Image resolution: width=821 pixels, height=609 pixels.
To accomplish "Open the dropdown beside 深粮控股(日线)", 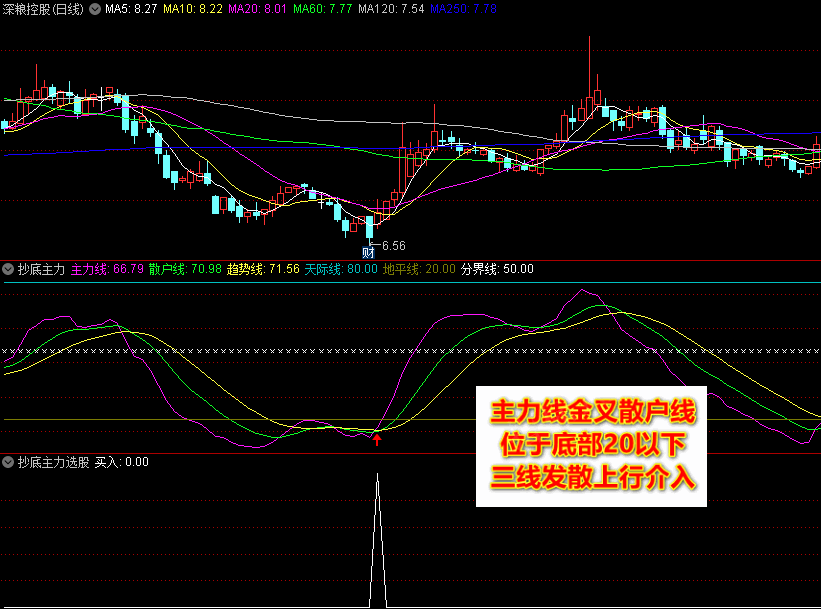I will (95, 9).
